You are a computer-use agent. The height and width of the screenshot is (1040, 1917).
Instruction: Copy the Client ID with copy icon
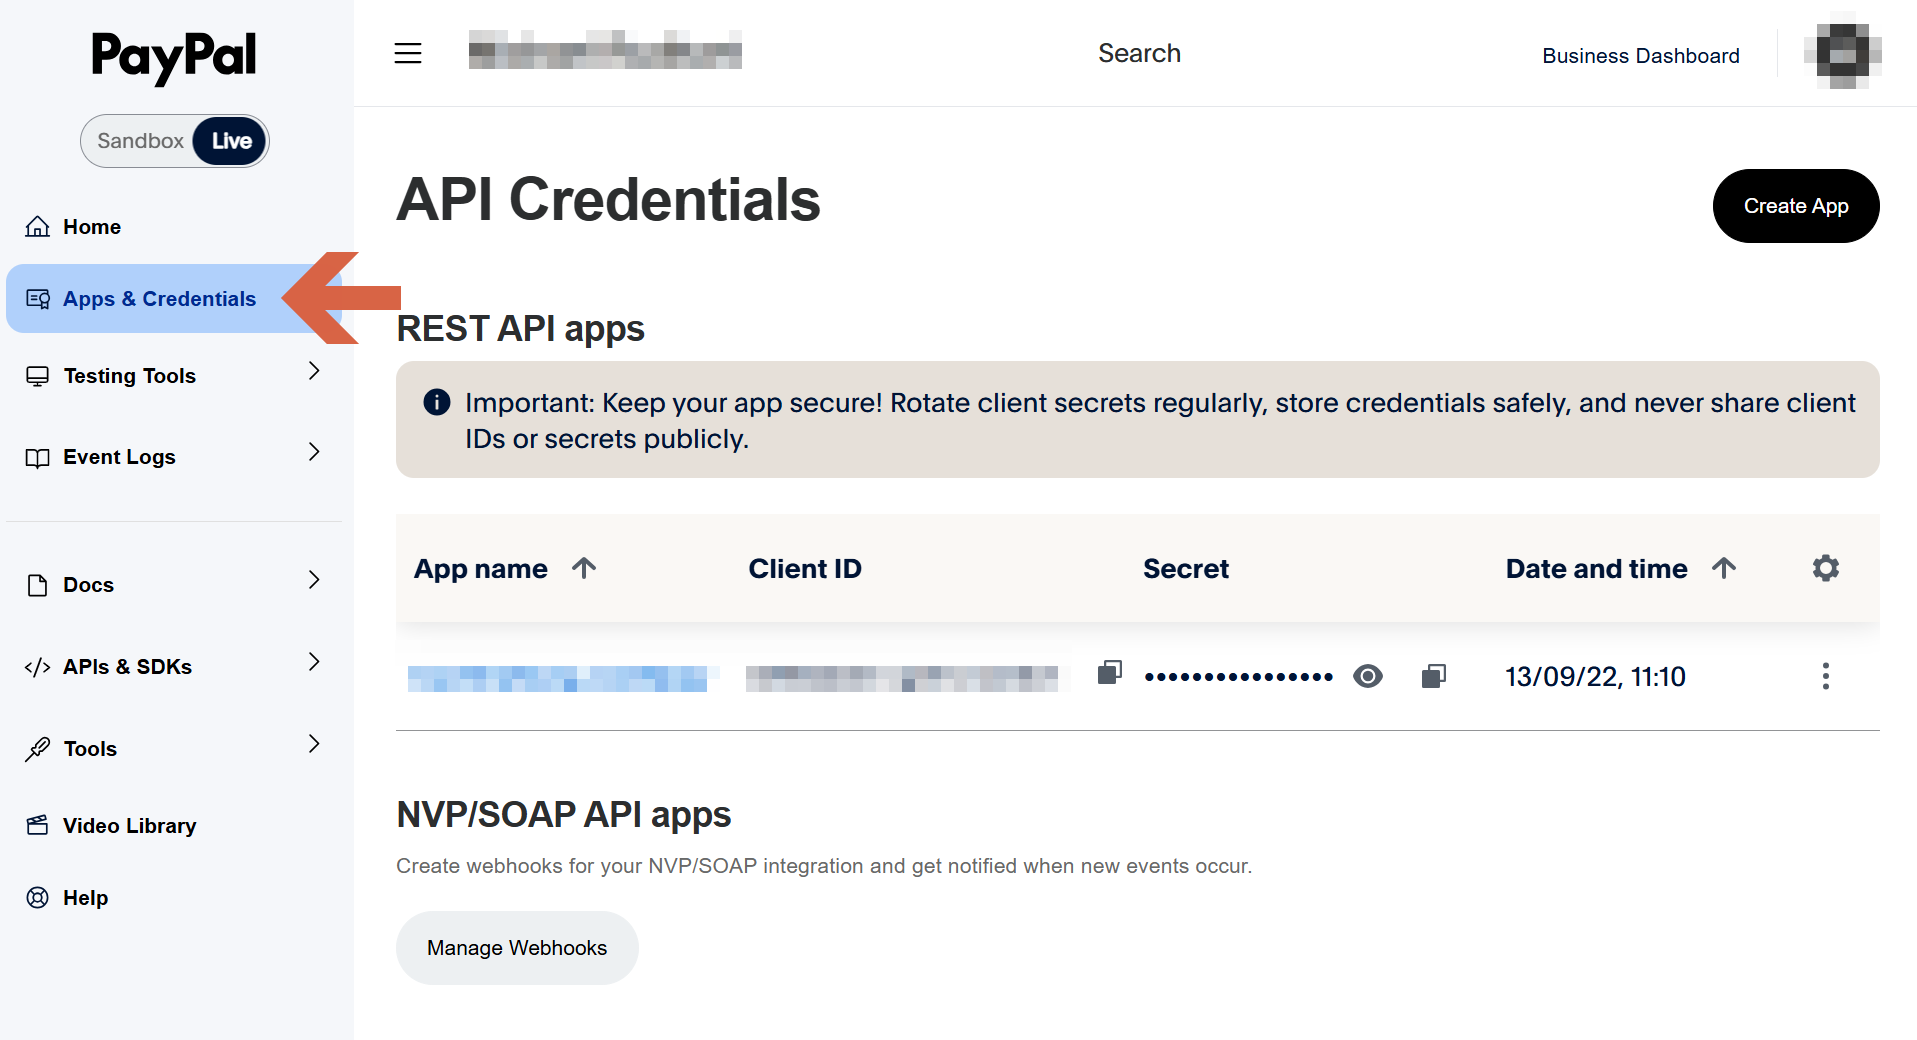click(x=1109, y=673)
